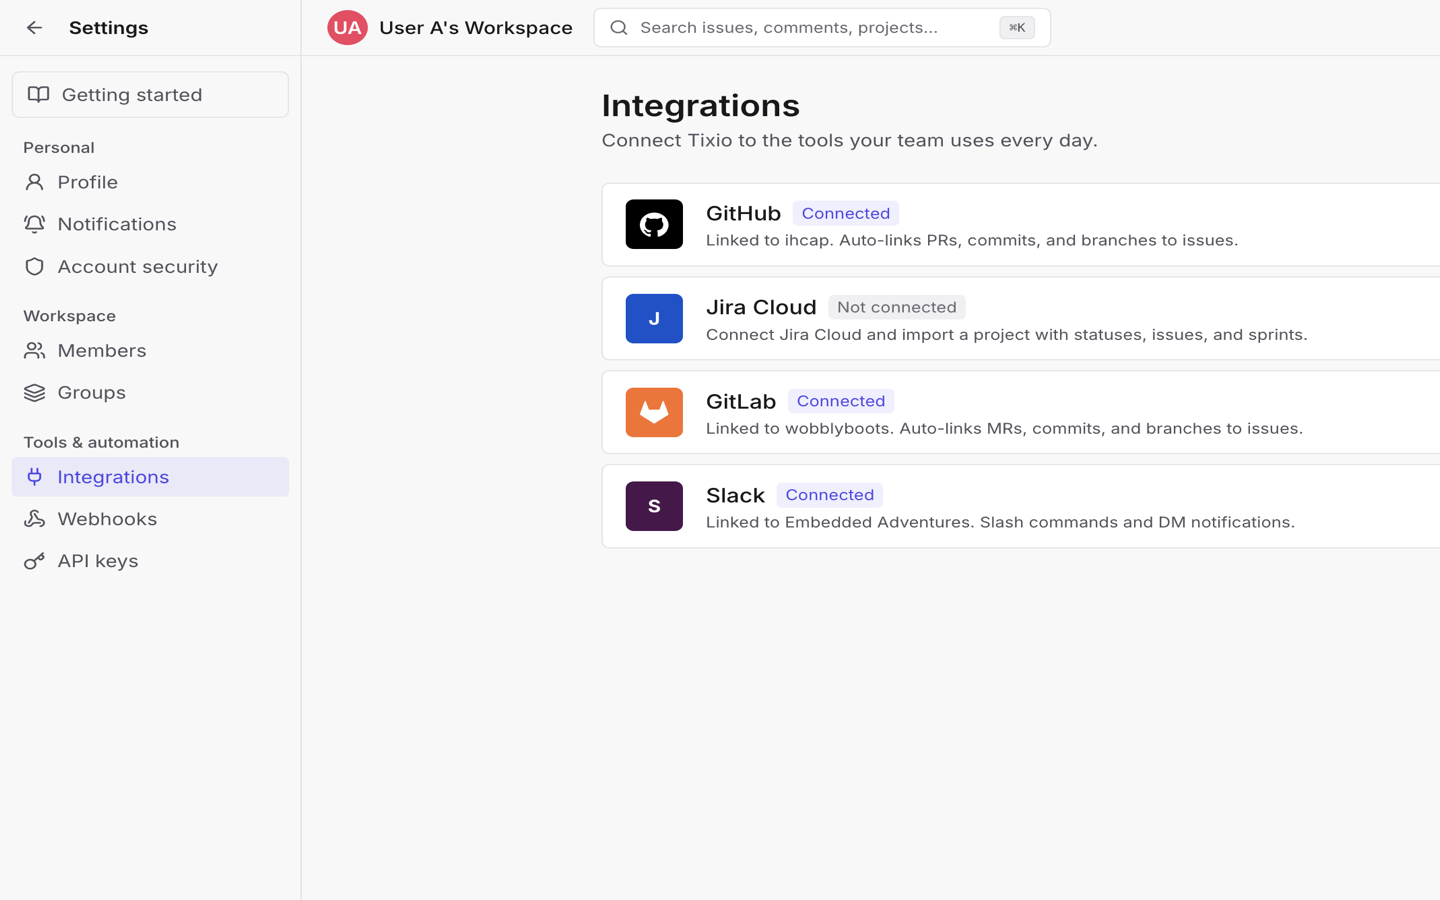Open Webhooks settings
Viewport: 1440px width, 900px height.
point(150,519)
